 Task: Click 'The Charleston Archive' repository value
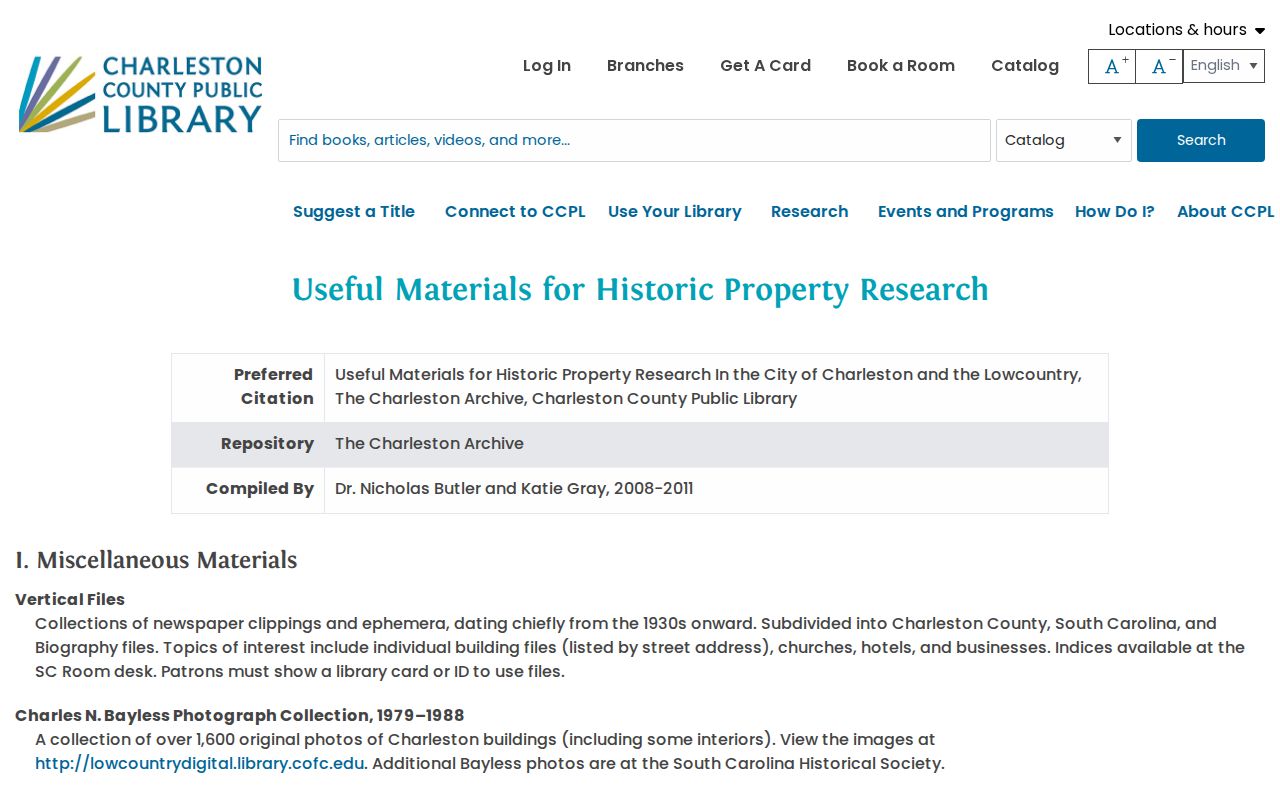click(x=429, y=444)
